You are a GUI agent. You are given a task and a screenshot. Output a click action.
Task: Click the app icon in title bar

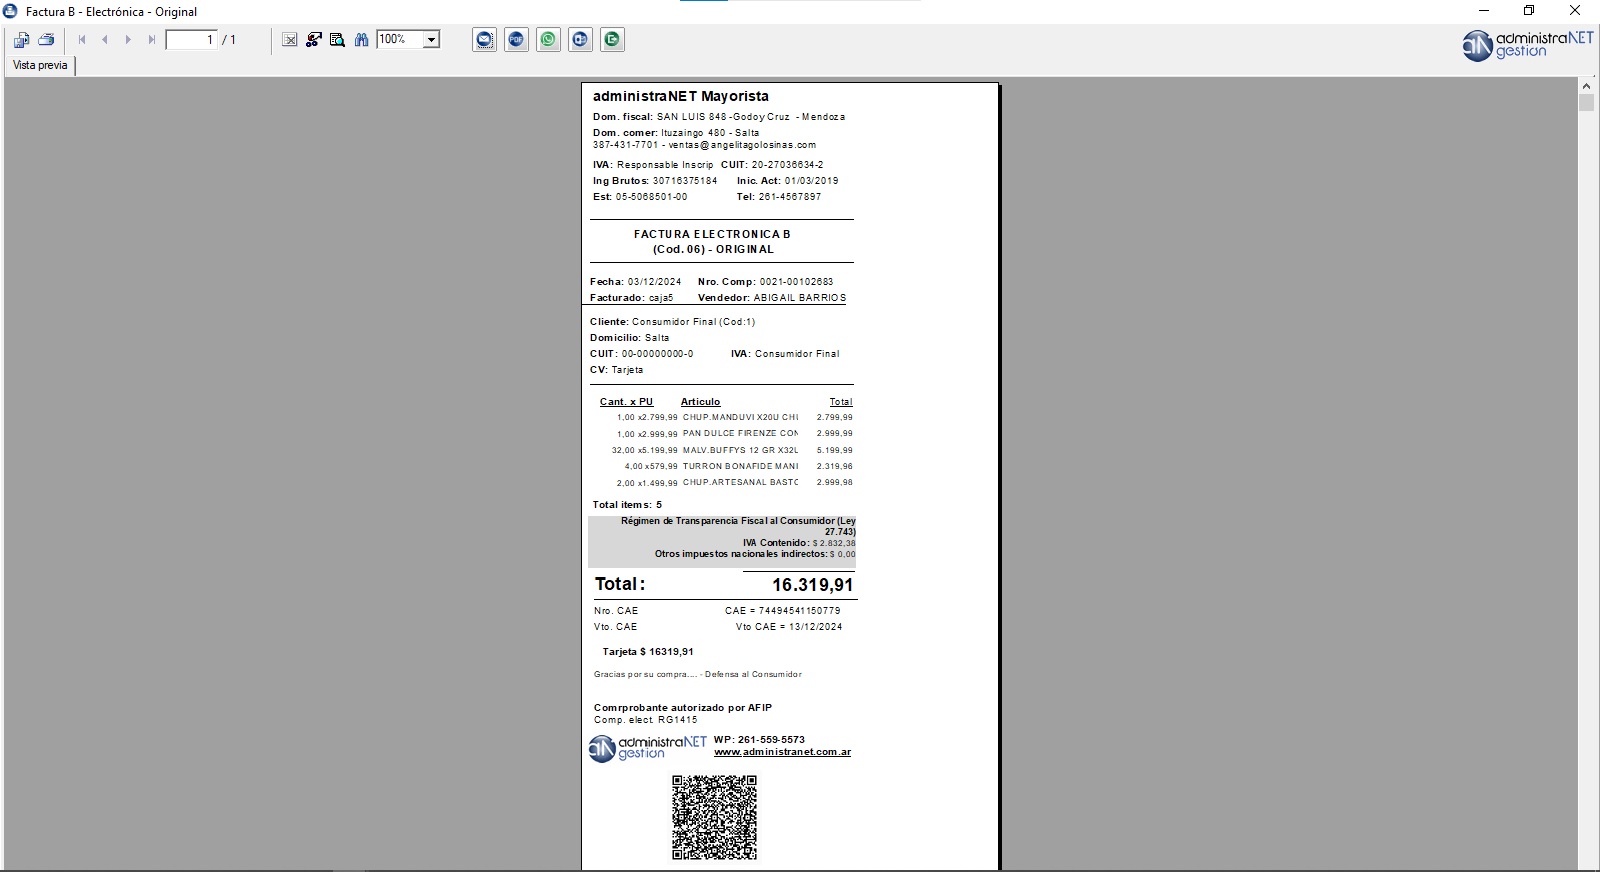(x=11, y=11)
